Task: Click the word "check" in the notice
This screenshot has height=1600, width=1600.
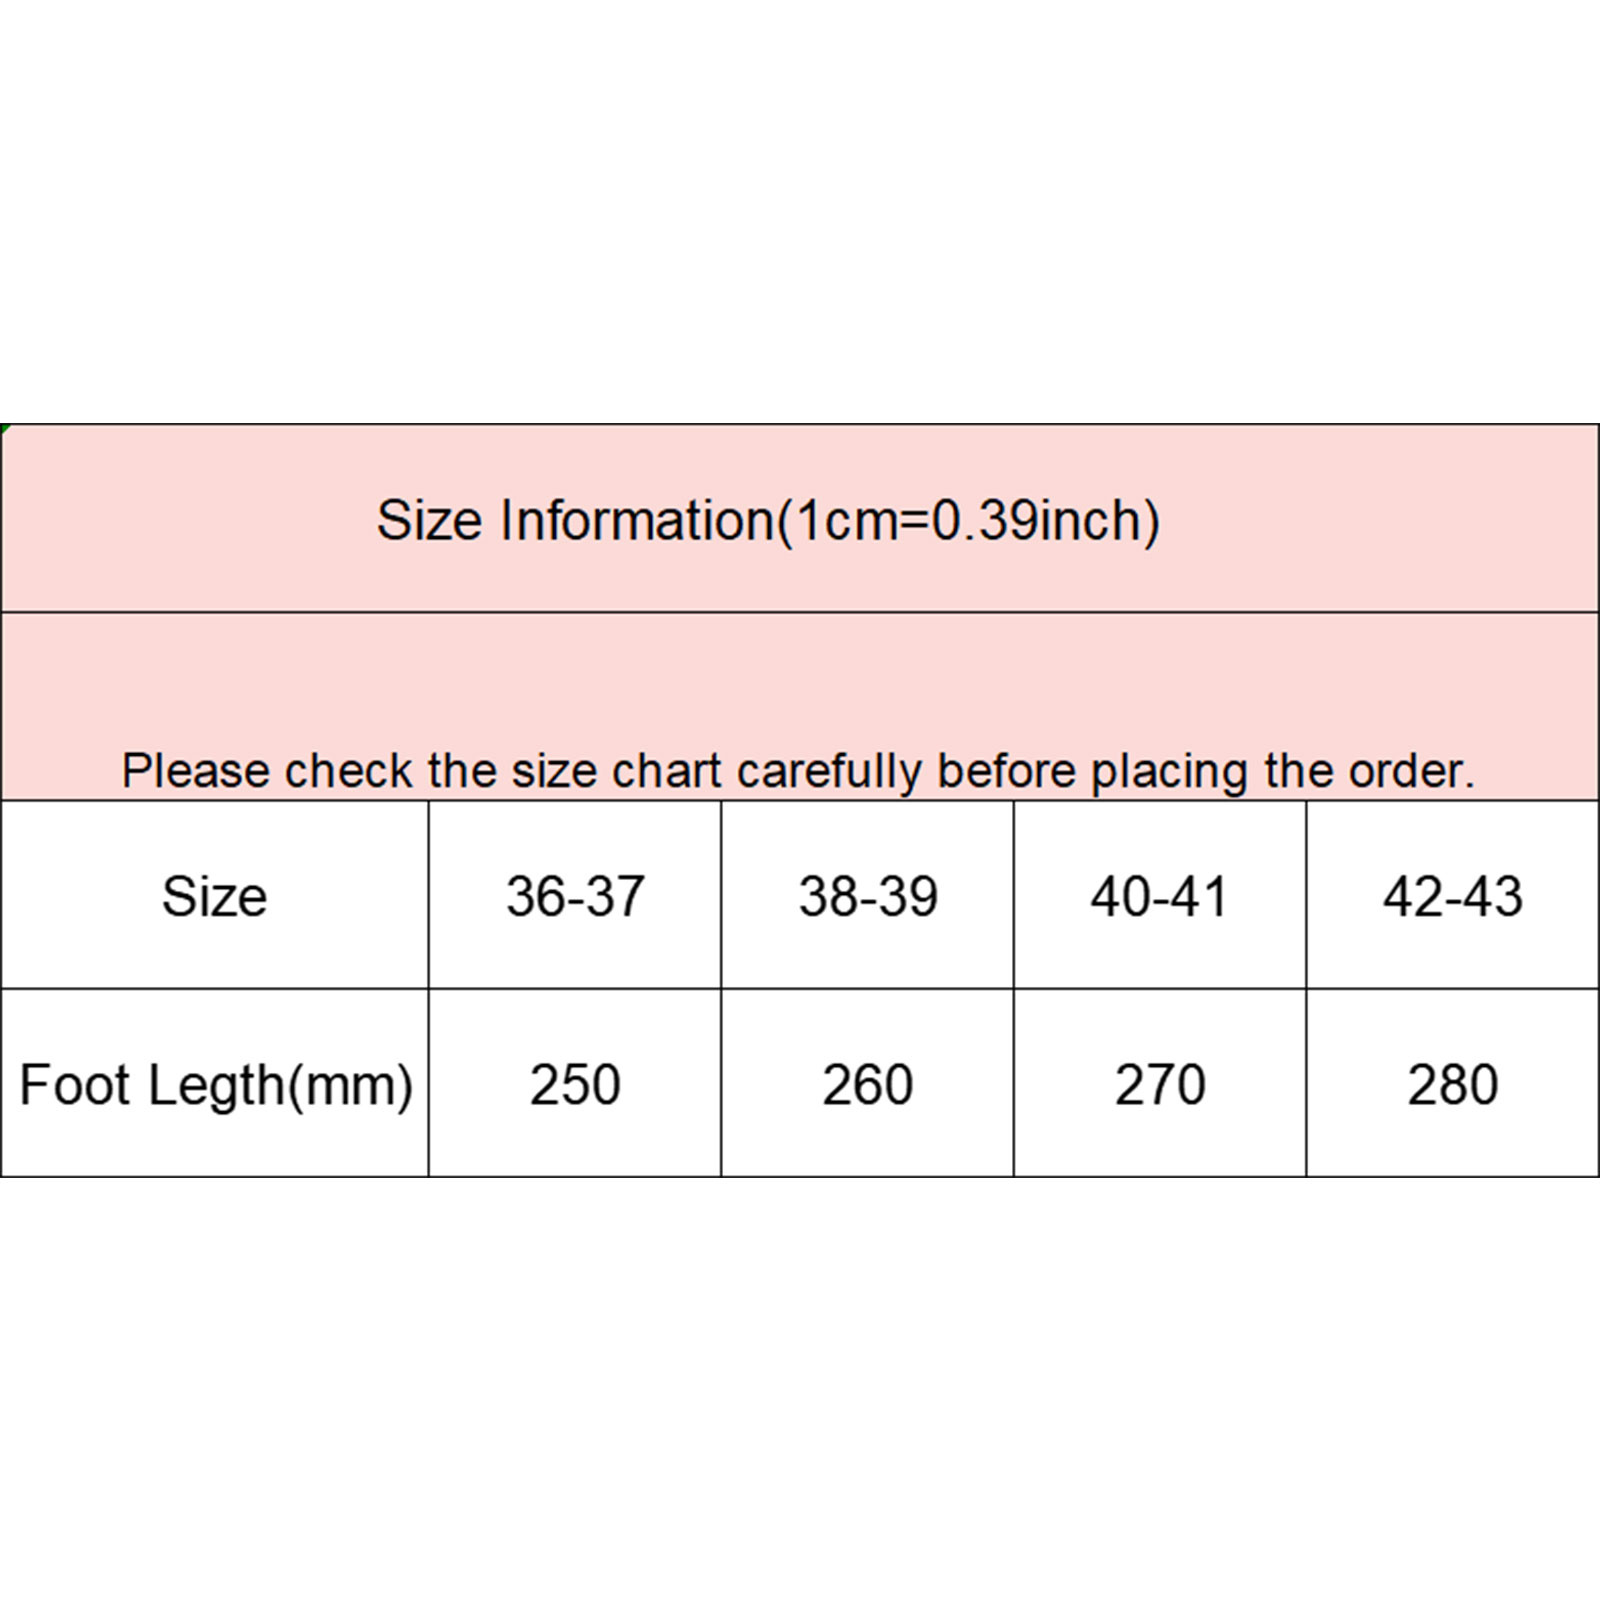Action: (348, 771)
